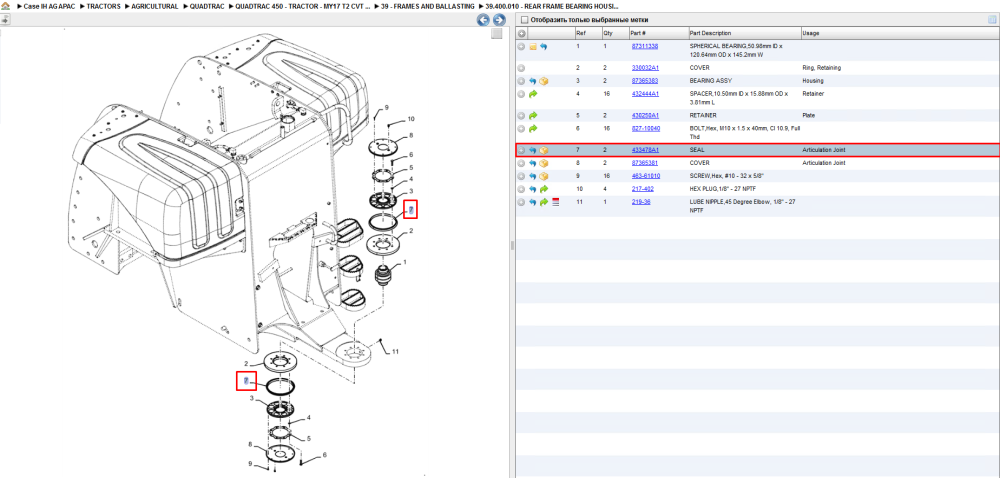Click the green arrow on the HEX PLUG row
This screenshot has height=478, width=1000.
click(x=544, y=189)
